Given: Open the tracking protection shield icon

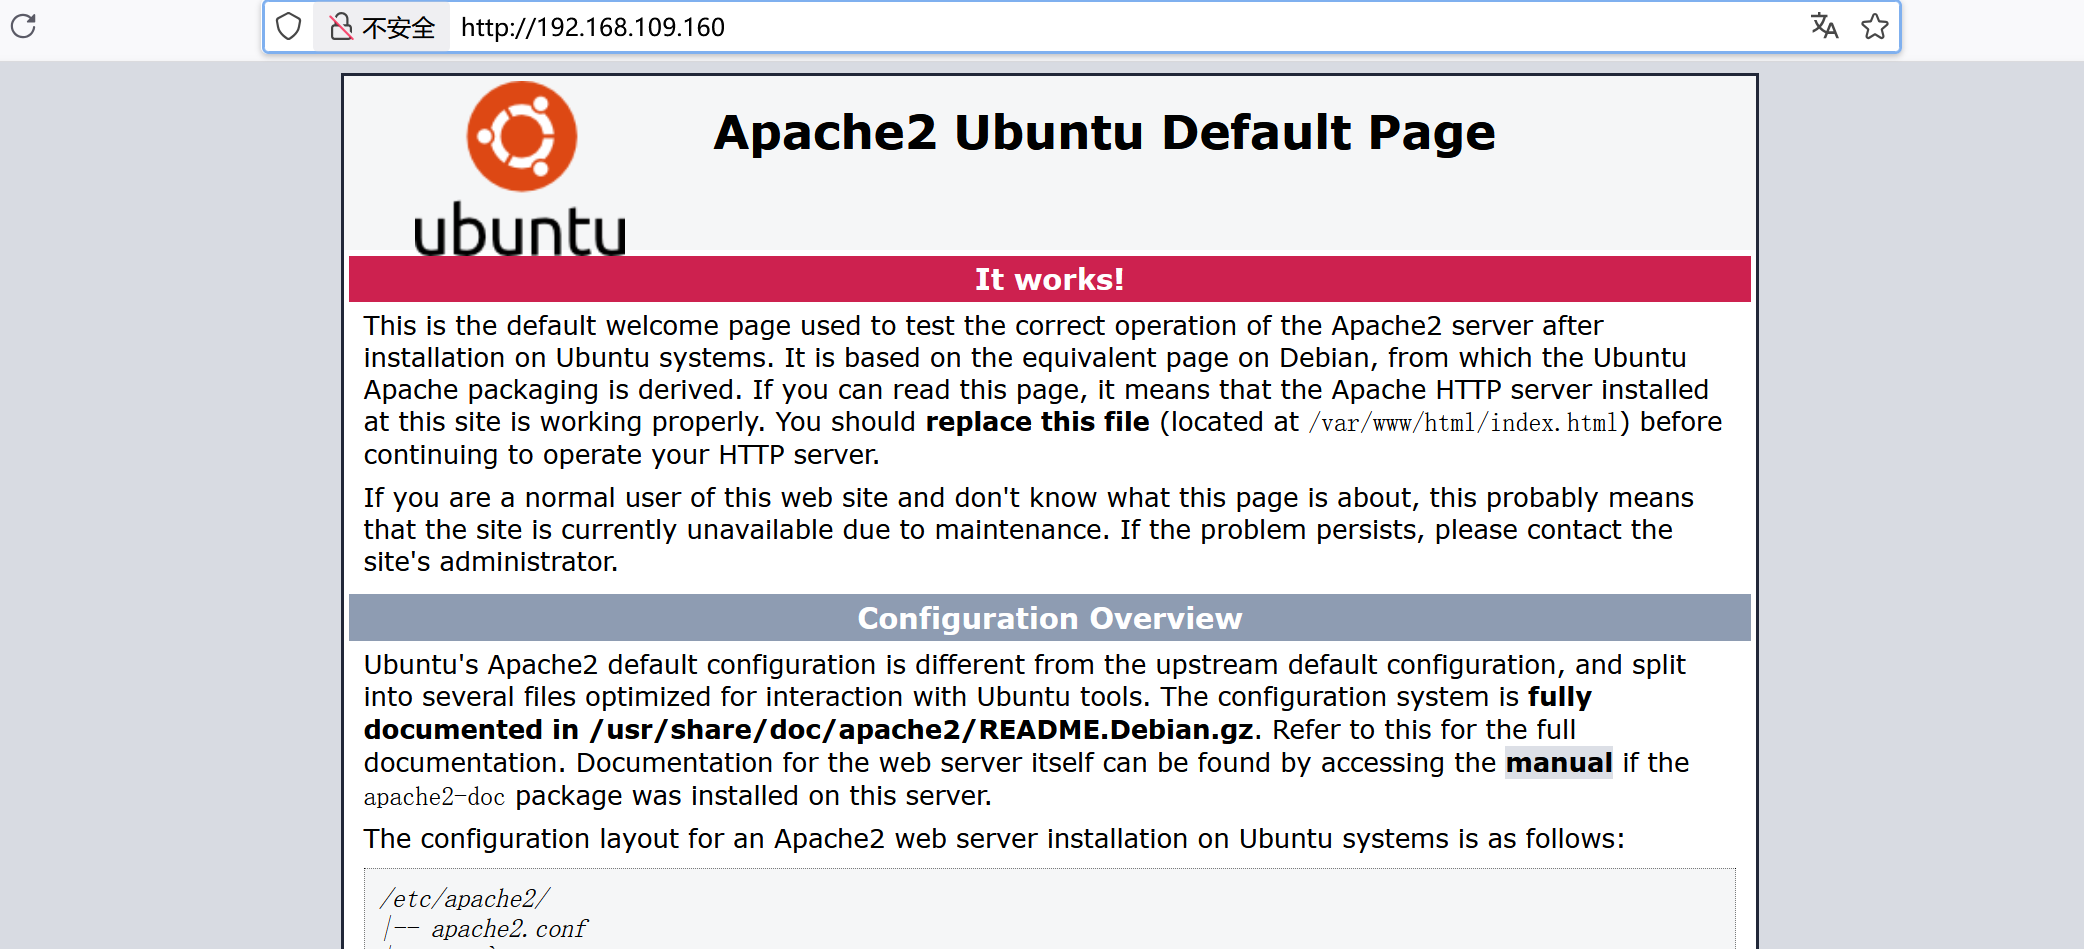Looking at the screenshot, I should [288, 26].
